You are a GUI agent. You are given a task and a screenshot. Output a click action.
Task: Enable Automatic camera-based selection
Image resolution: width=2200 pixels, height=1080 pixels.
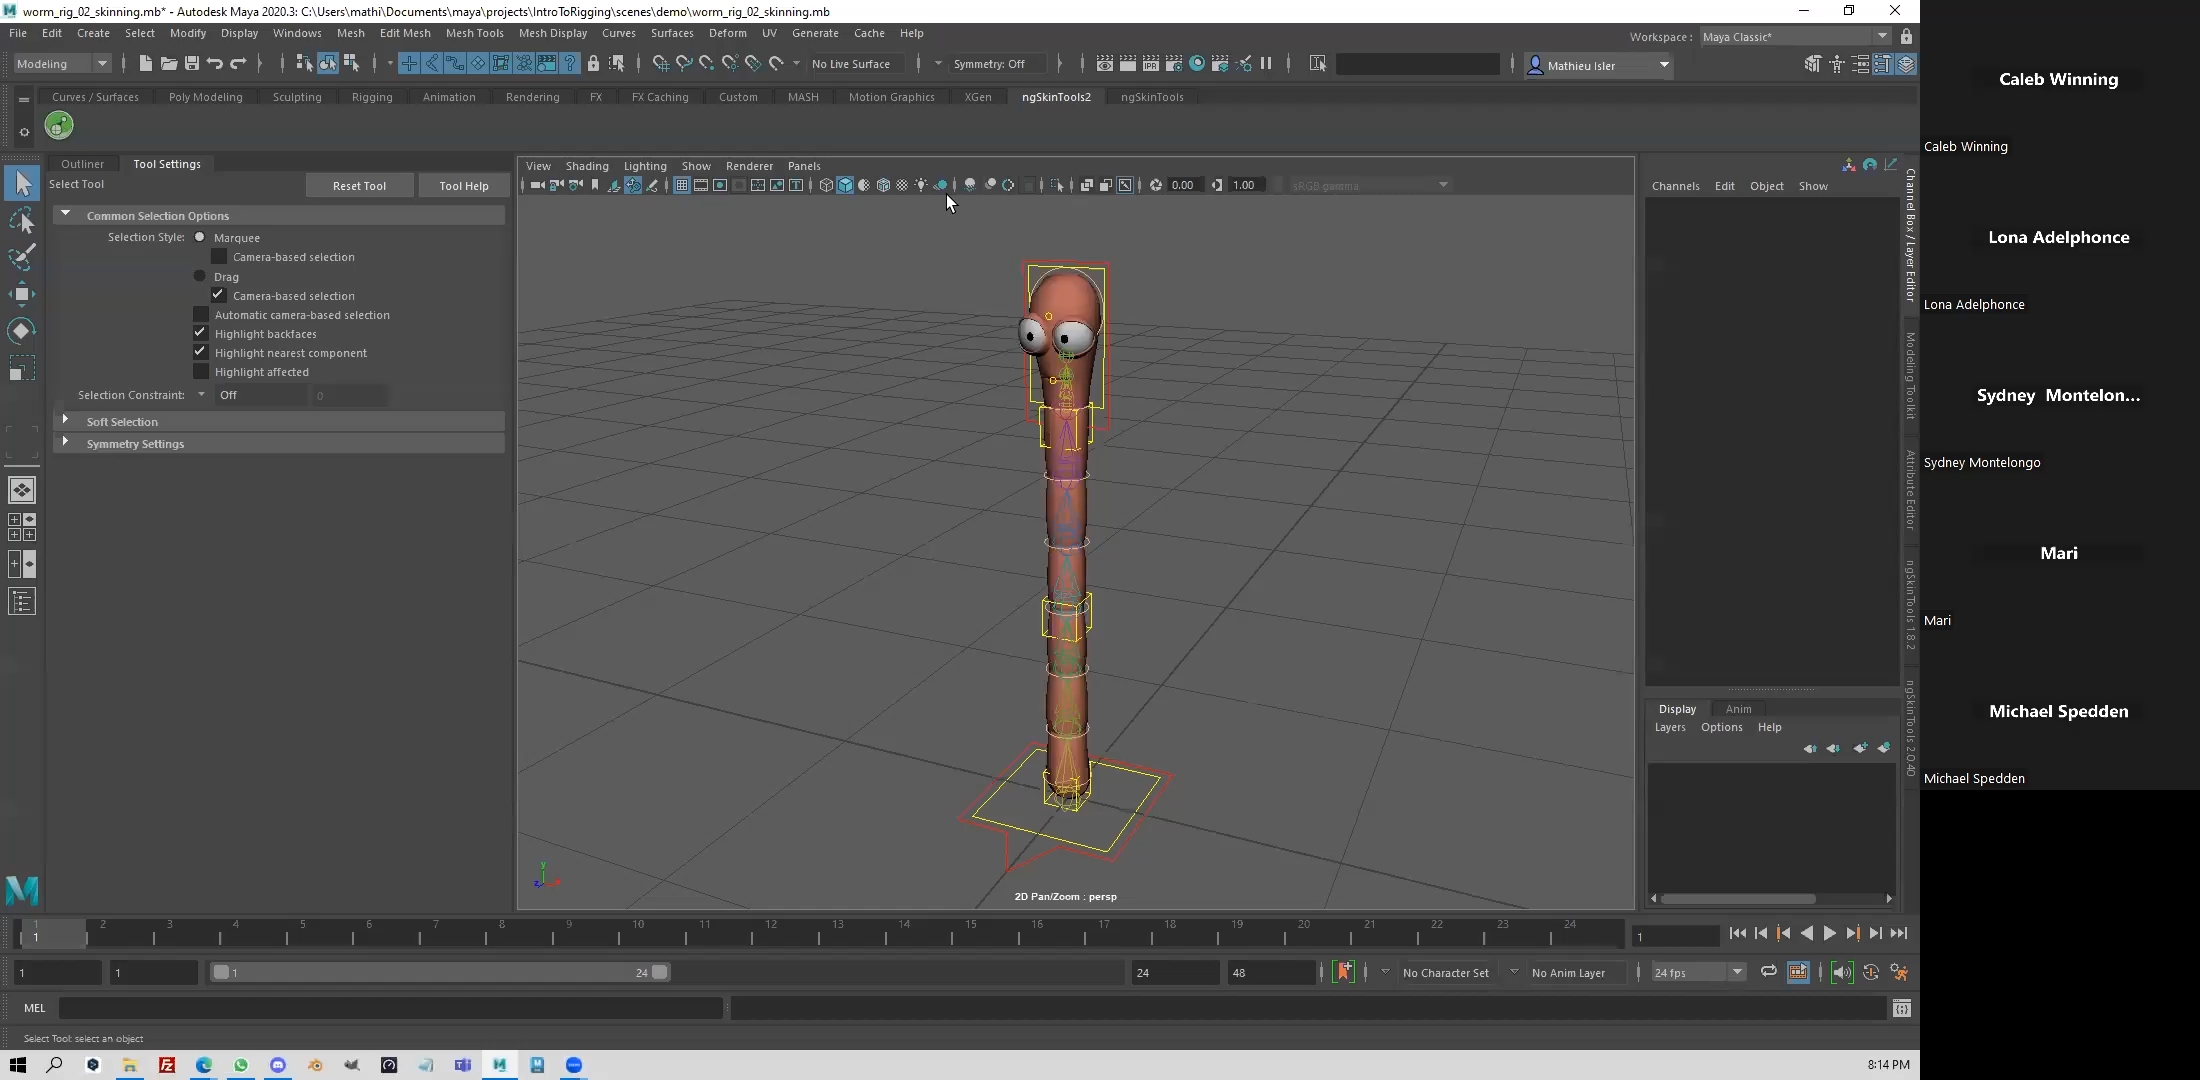pos(201,314)
